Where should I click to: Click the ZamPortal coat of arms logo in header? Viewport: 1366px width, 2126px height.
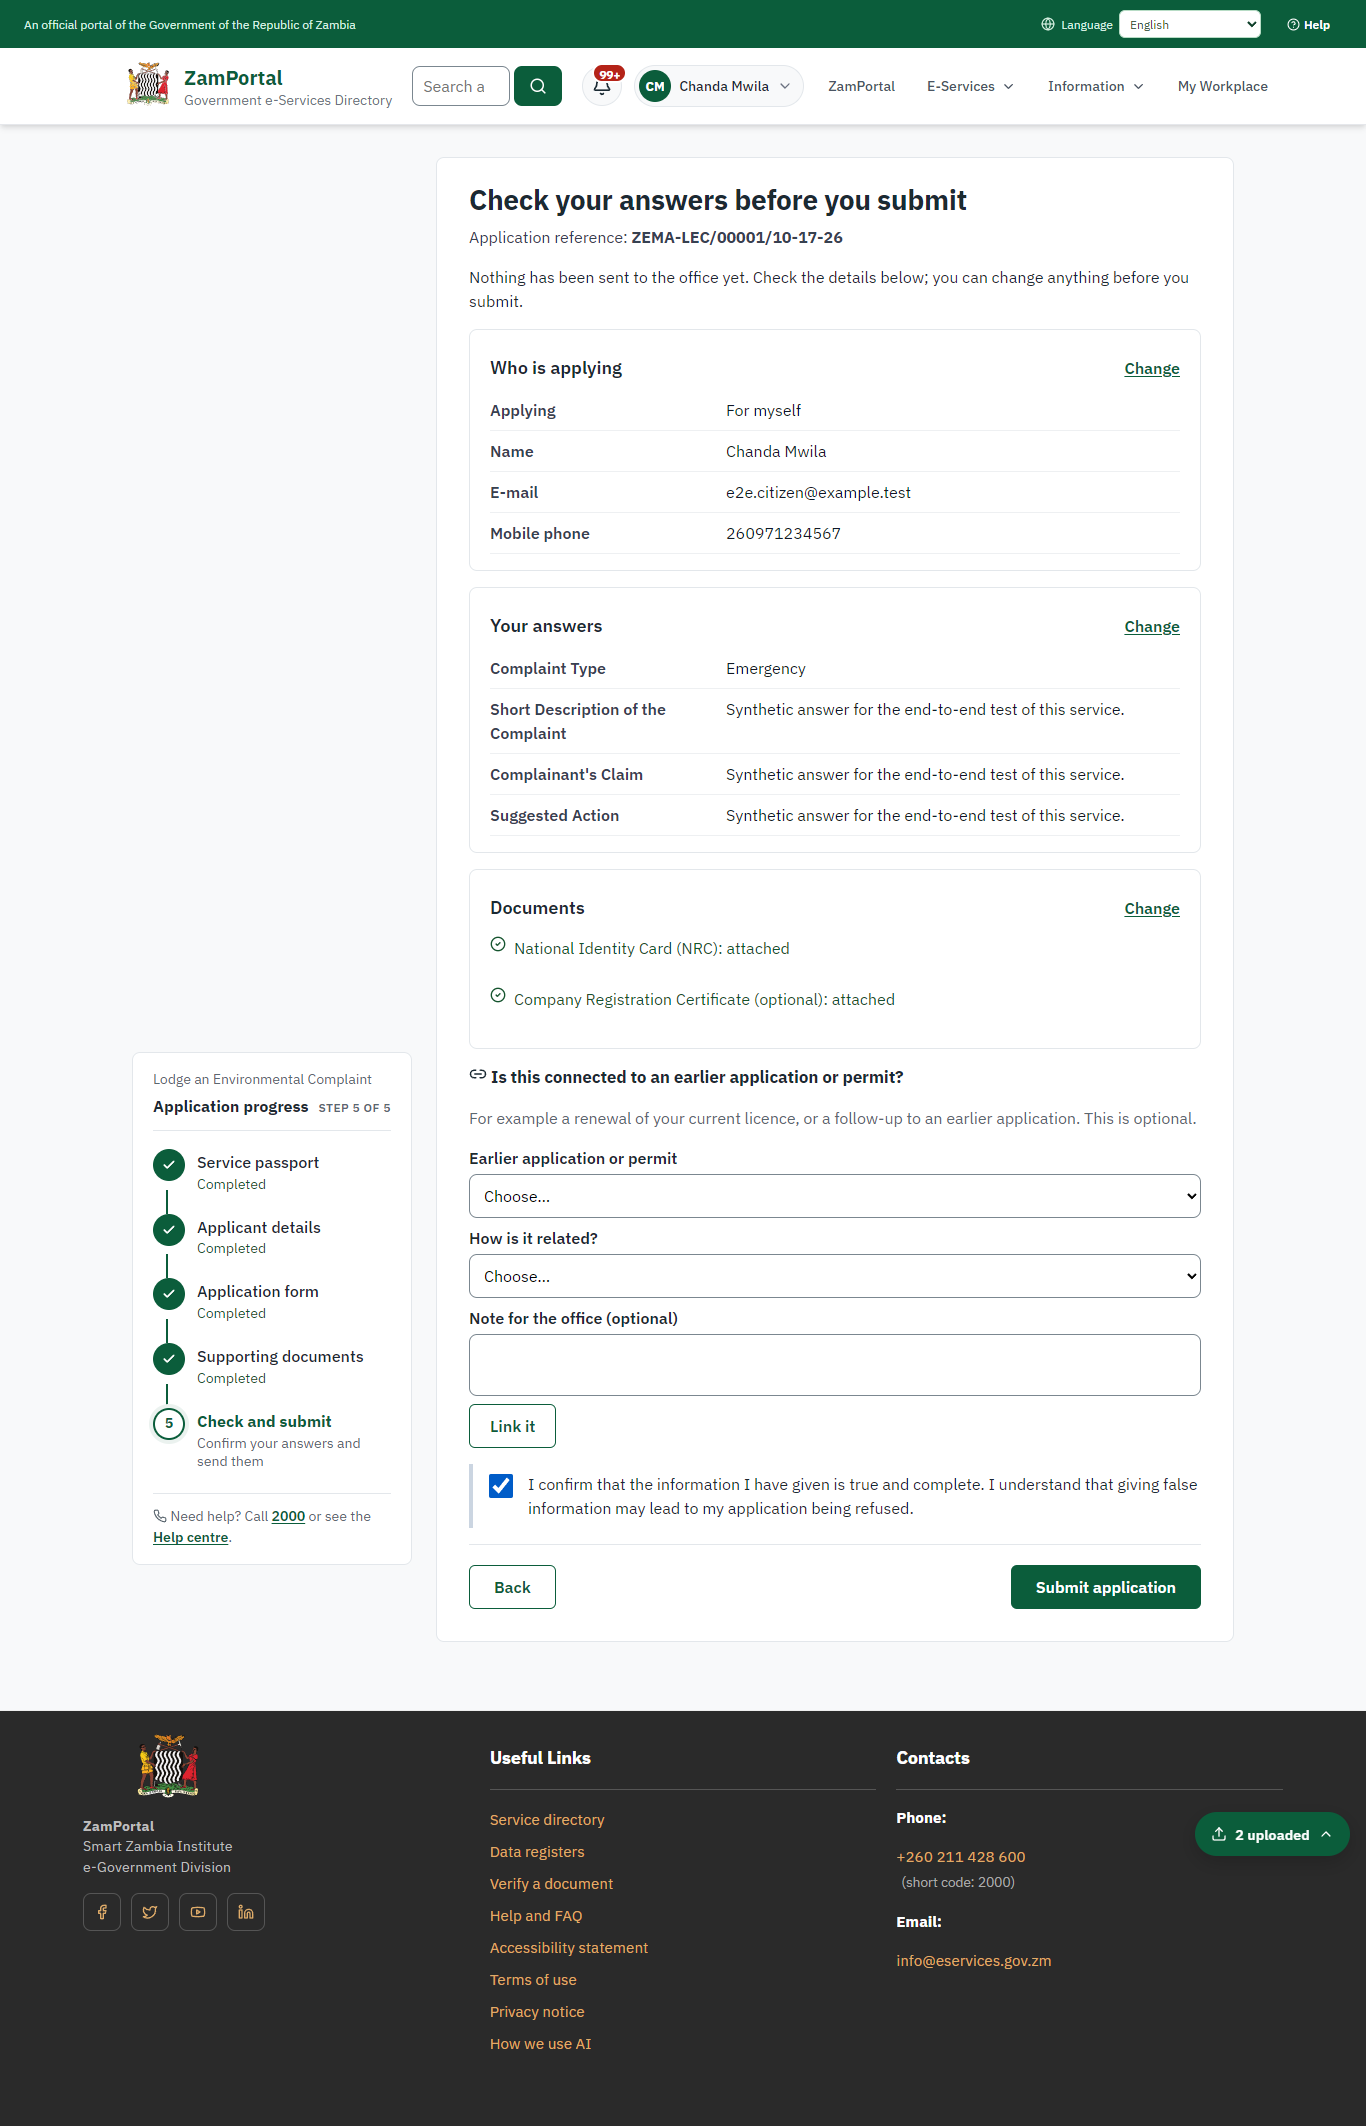click(148, 85)
